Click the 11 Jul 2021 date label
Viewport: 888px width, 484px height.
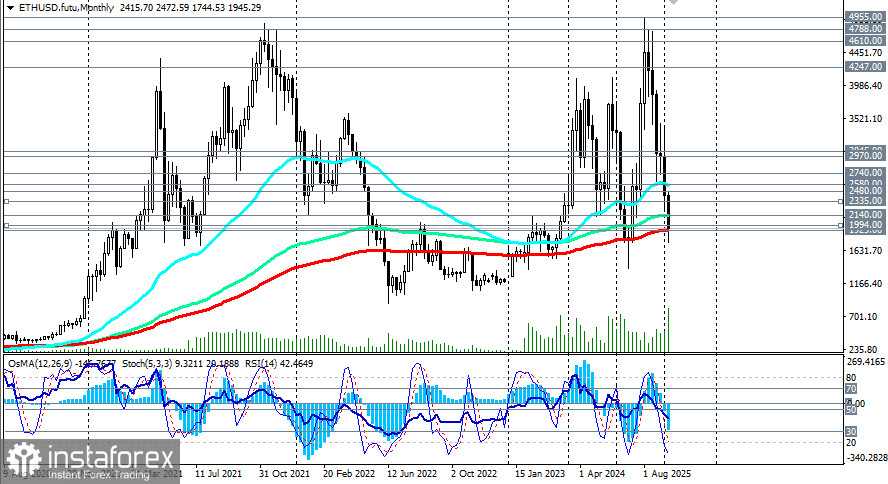pos(219,473)
